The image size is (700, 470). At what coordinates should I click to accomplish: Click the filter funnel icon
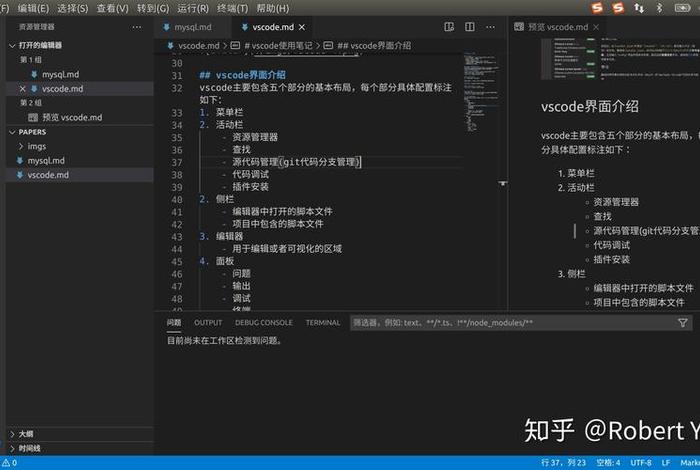[x=683, y=323]
